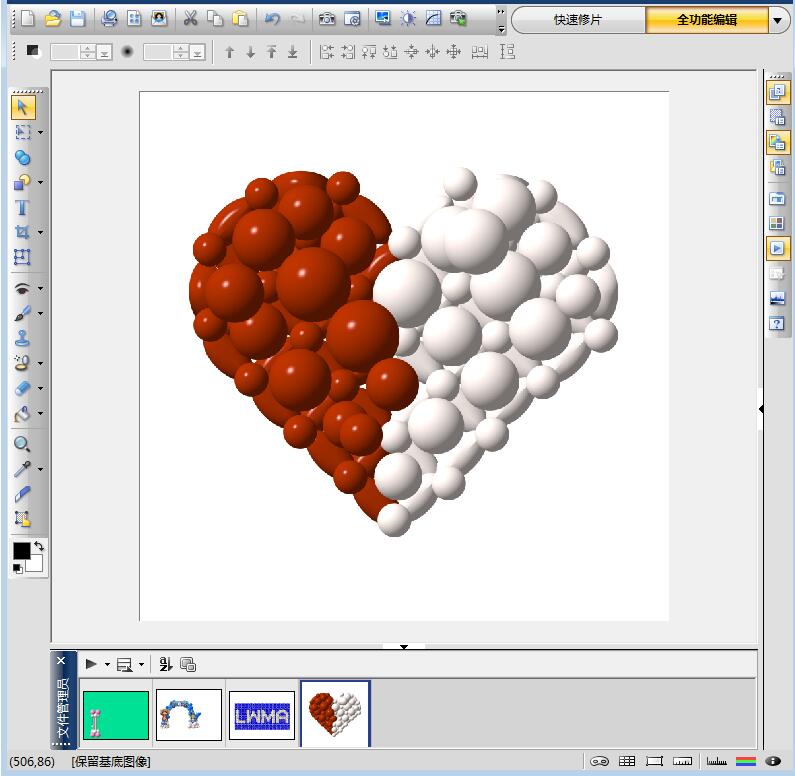This screenshot has height=776, width=795.
Task: Play slideshow in file manager panel
Action: (x=91, y=664)
